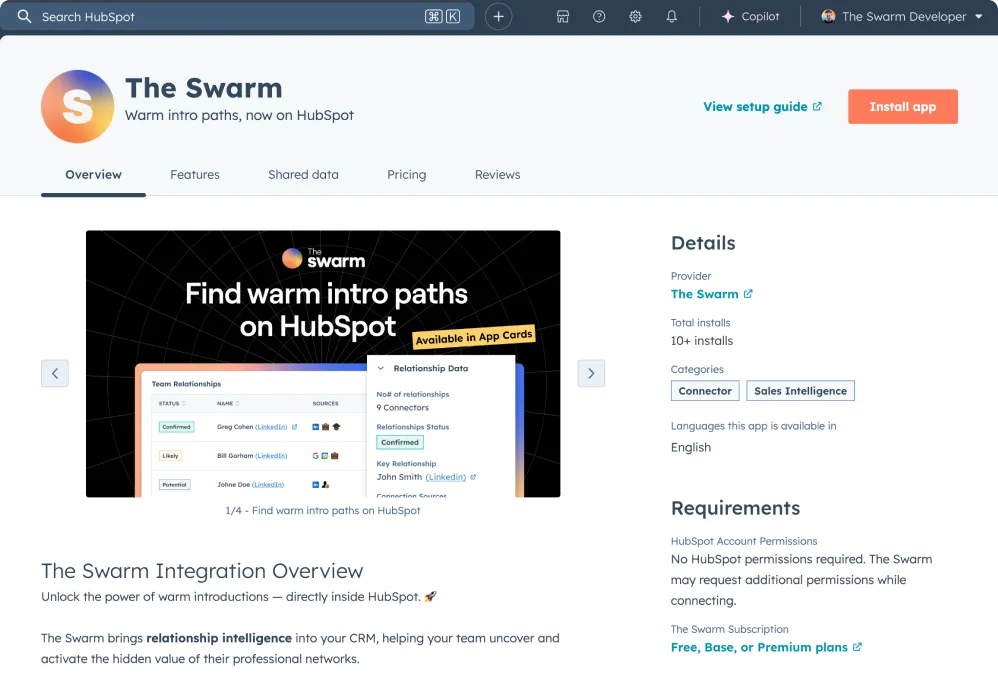This screenshot has height=688, width=998.
Task: Switch to the Overview tab
Action: [94, 174]
